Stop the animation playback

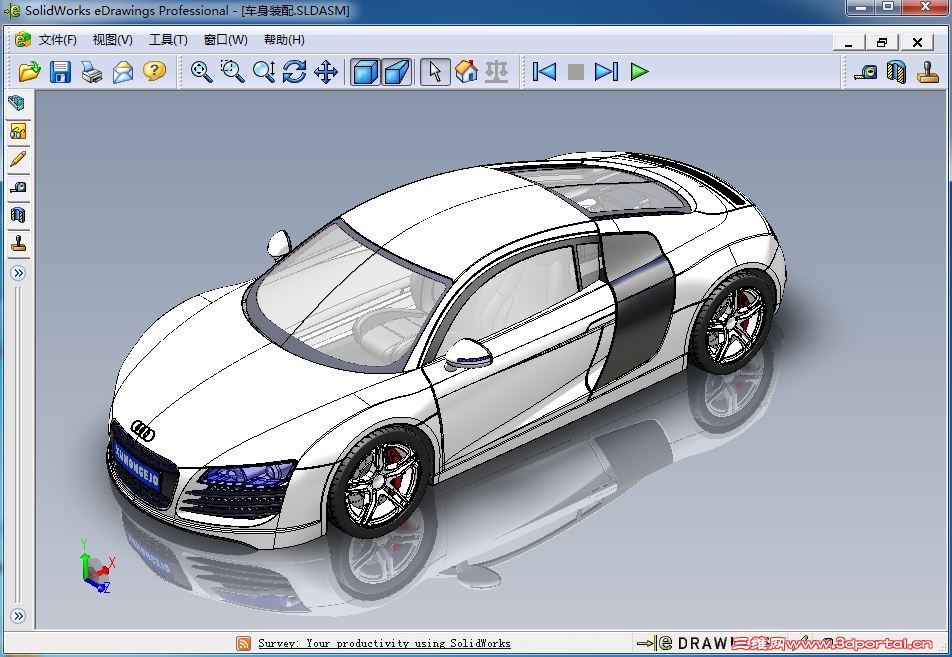pyautogui.click(x=576, y=72)
